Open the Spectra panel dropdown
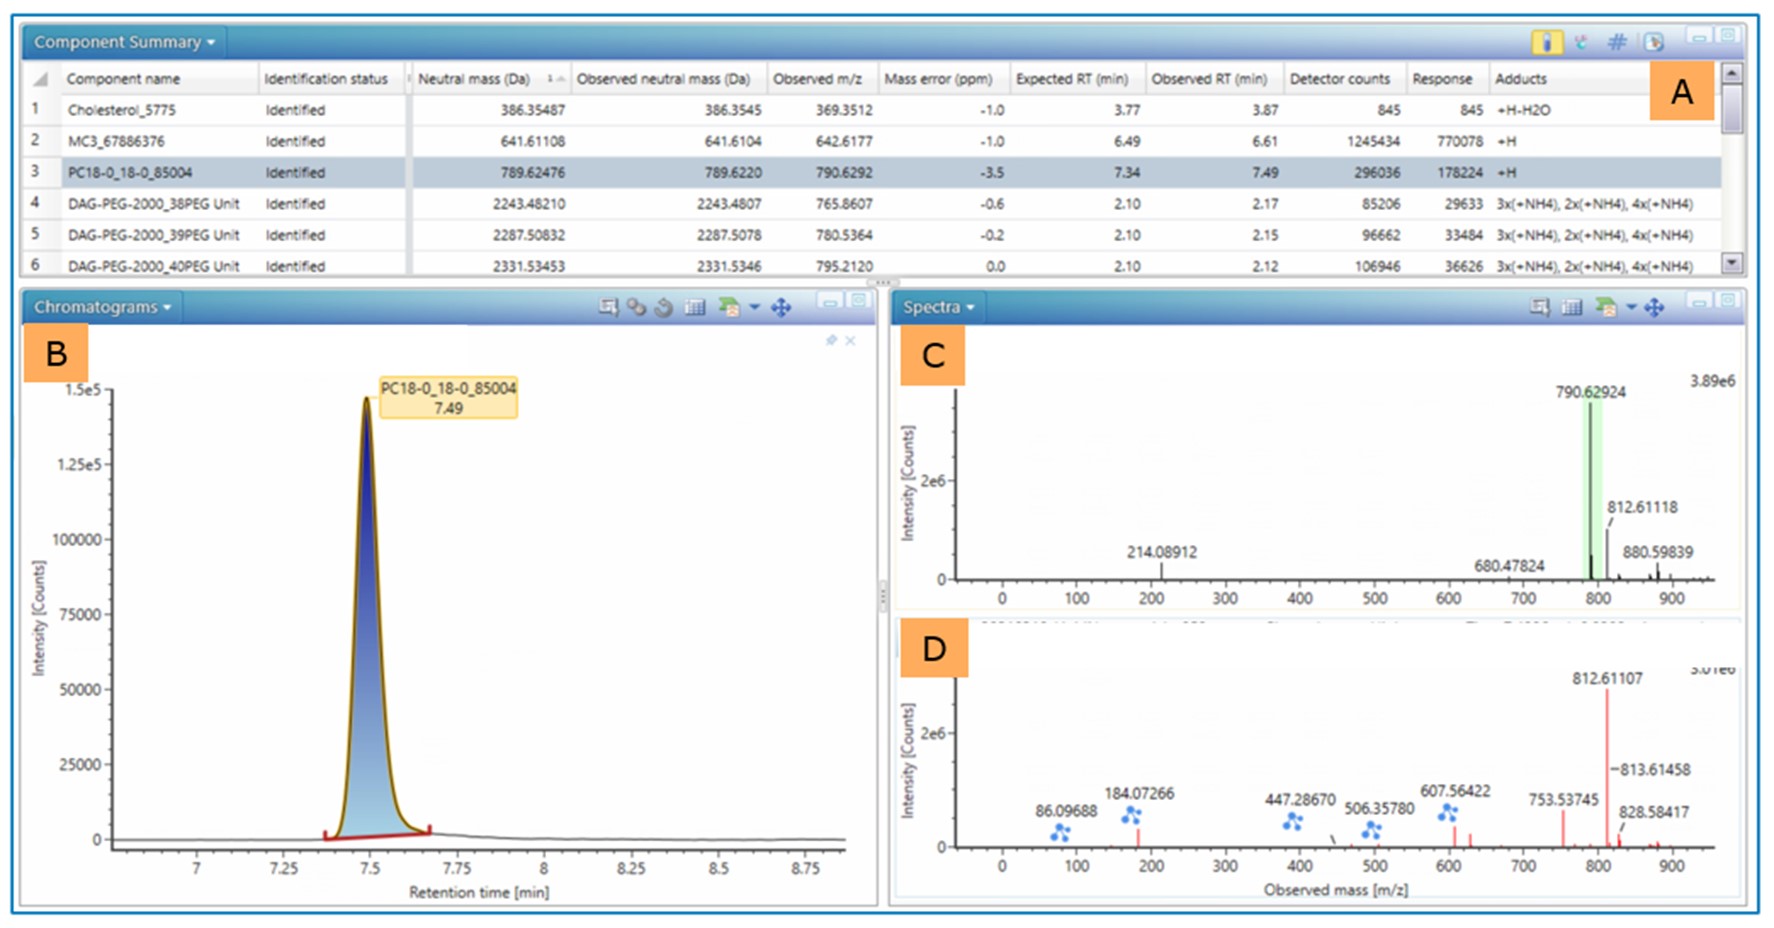 click(x=938, y=307)
